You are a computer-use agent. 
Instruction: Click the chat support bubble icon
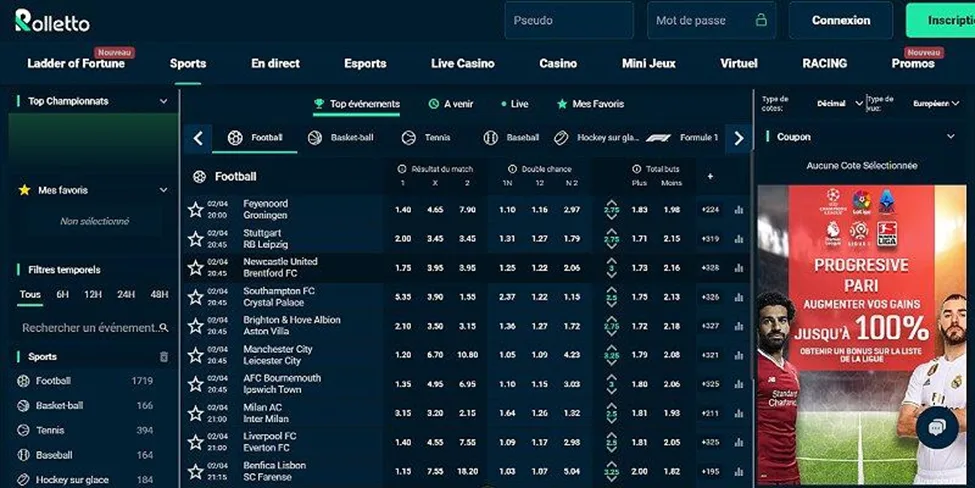(937, 428)
